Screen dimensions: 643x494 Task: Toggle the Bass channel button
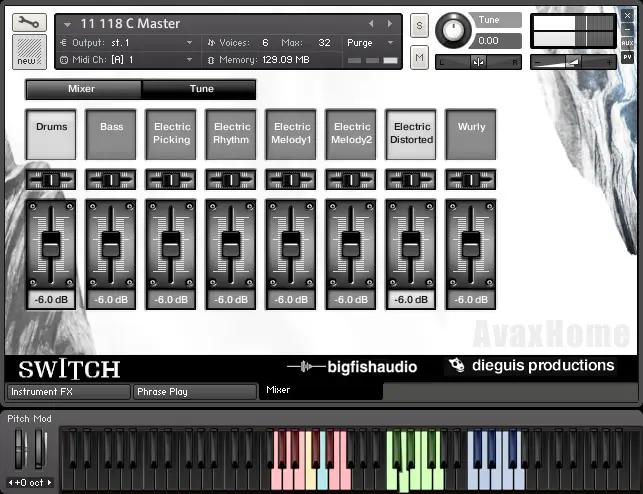point(111,134)
